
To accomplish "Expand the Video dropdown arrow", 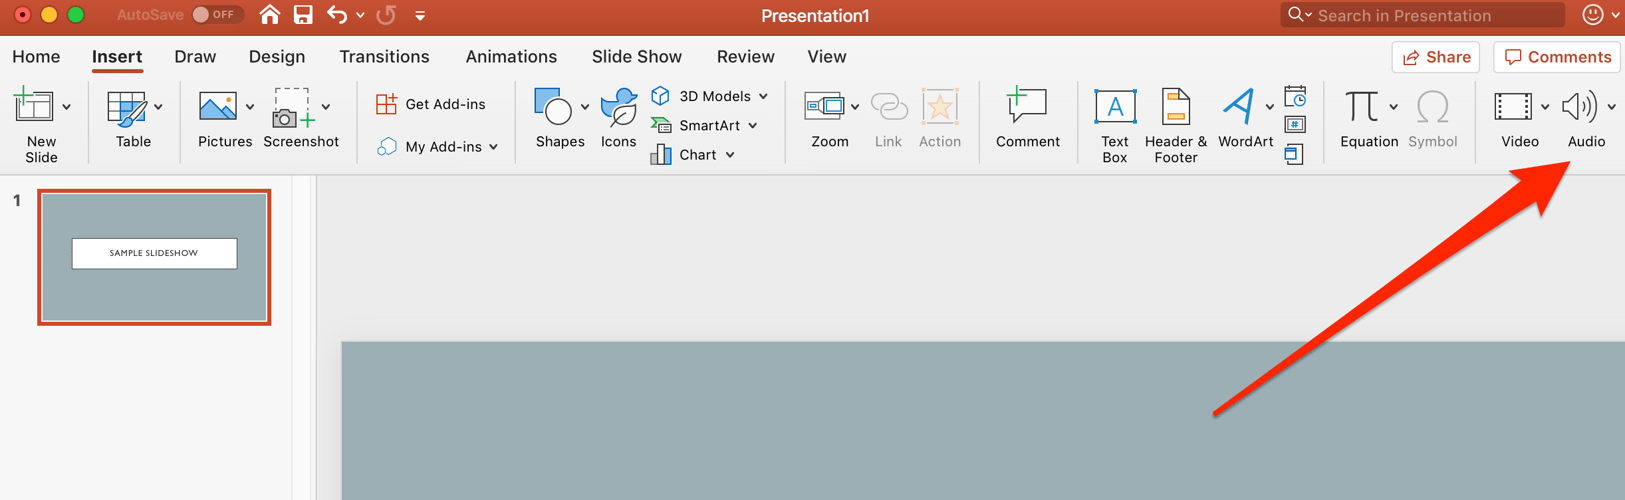I will click(x=1545, y=107).
